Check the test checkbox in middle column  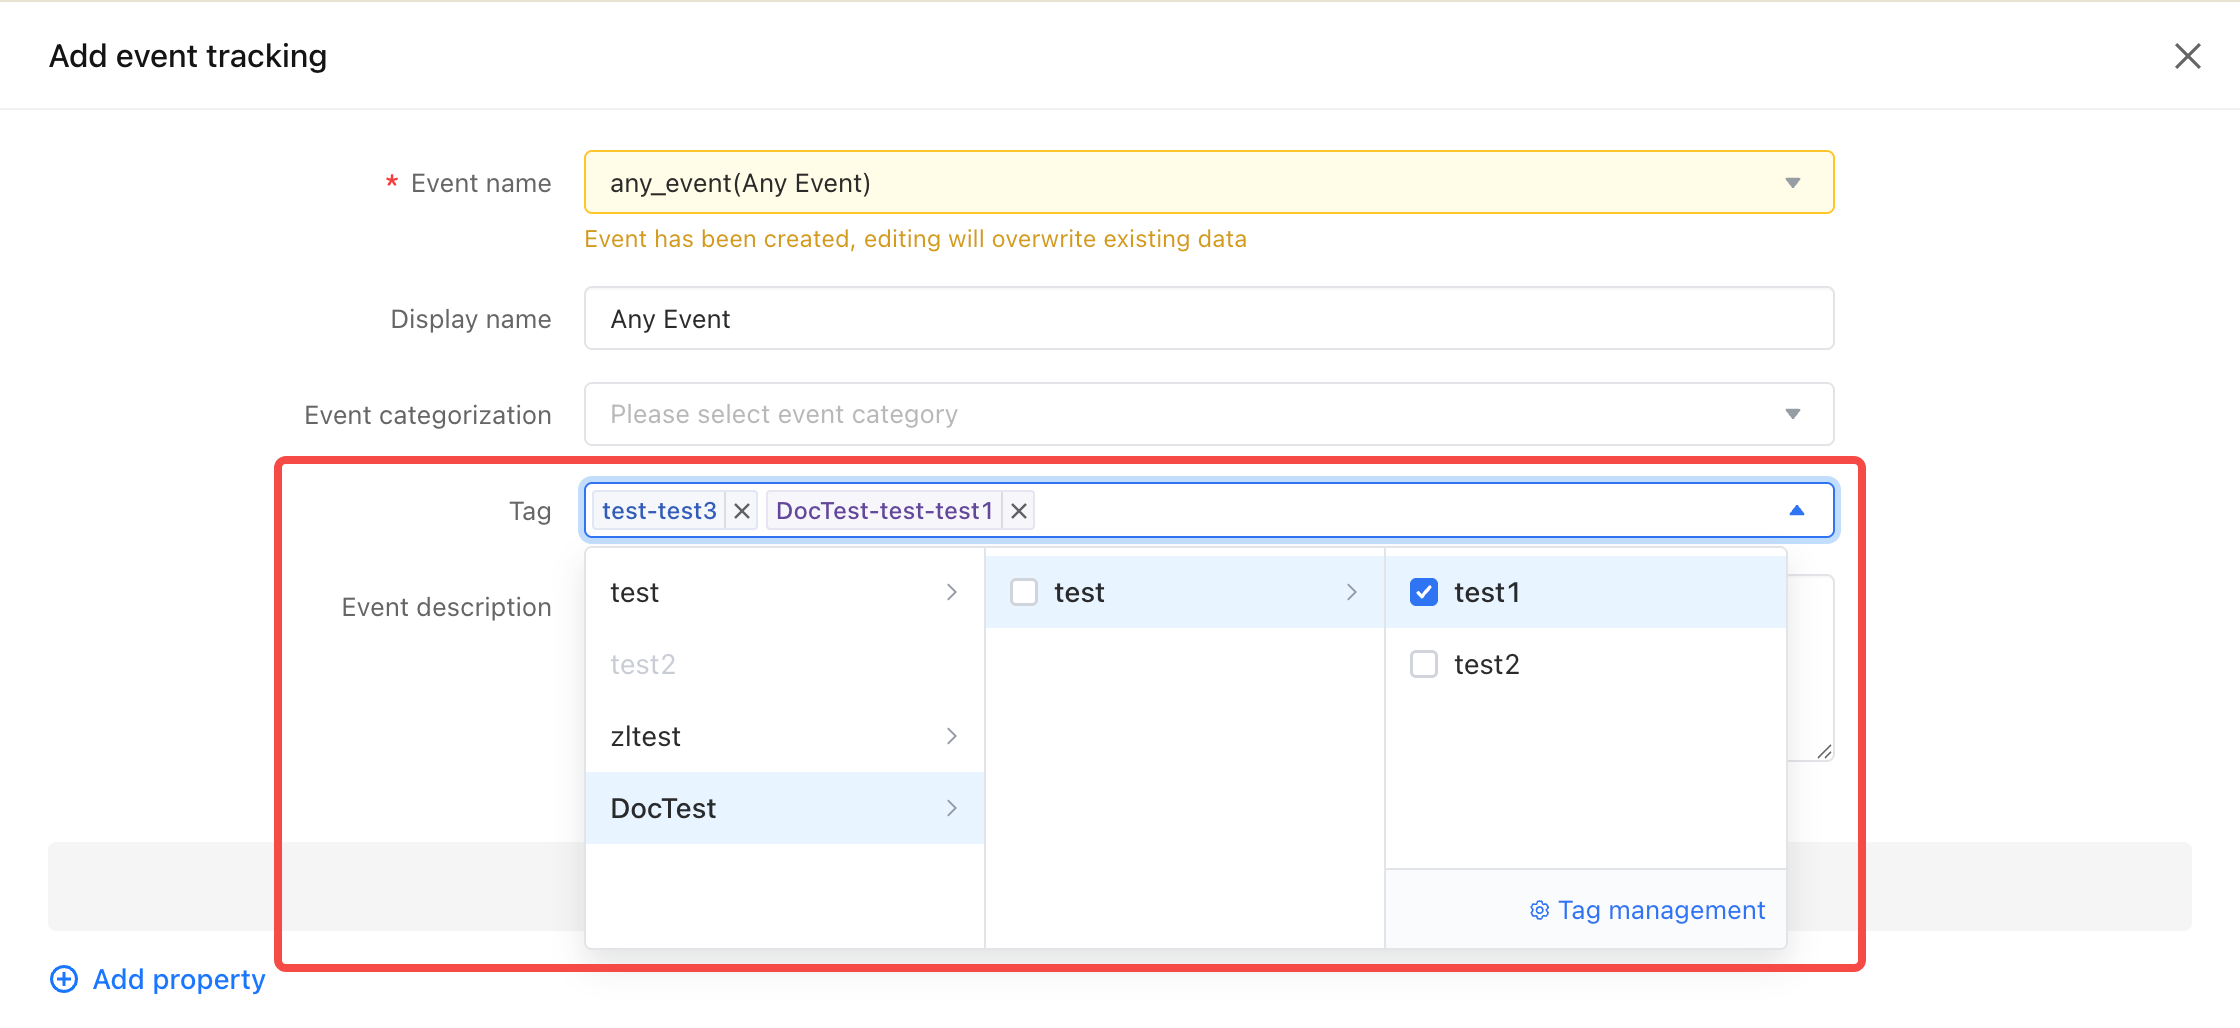pyautogui.click(x=1024, y=592)
